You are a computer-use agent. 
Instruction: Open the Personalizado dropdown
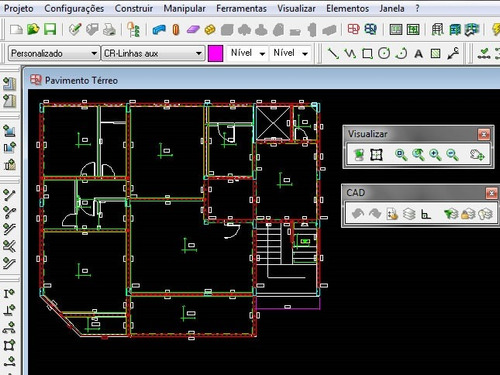(x=54, y=53)
